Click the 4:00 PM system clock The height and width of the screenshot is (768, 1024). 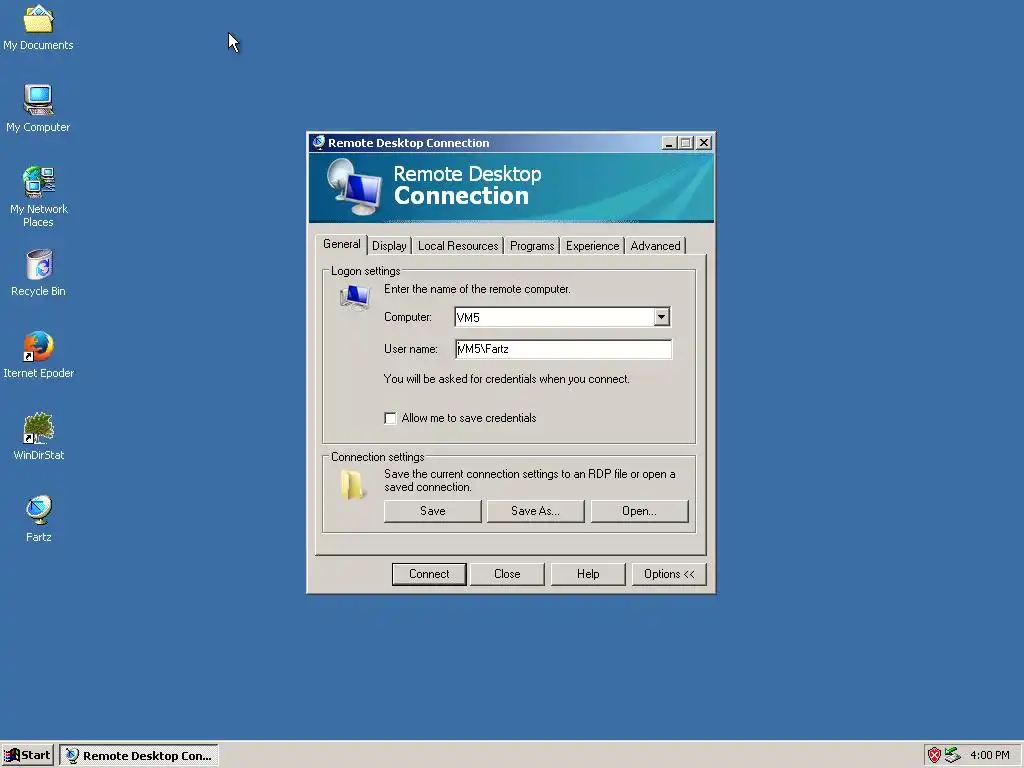tap(989, 755)
